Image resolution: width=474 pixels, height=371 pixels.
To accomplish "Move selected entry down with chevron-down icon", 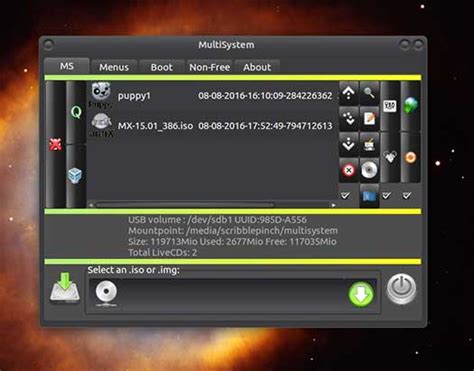I will [349, 144].
